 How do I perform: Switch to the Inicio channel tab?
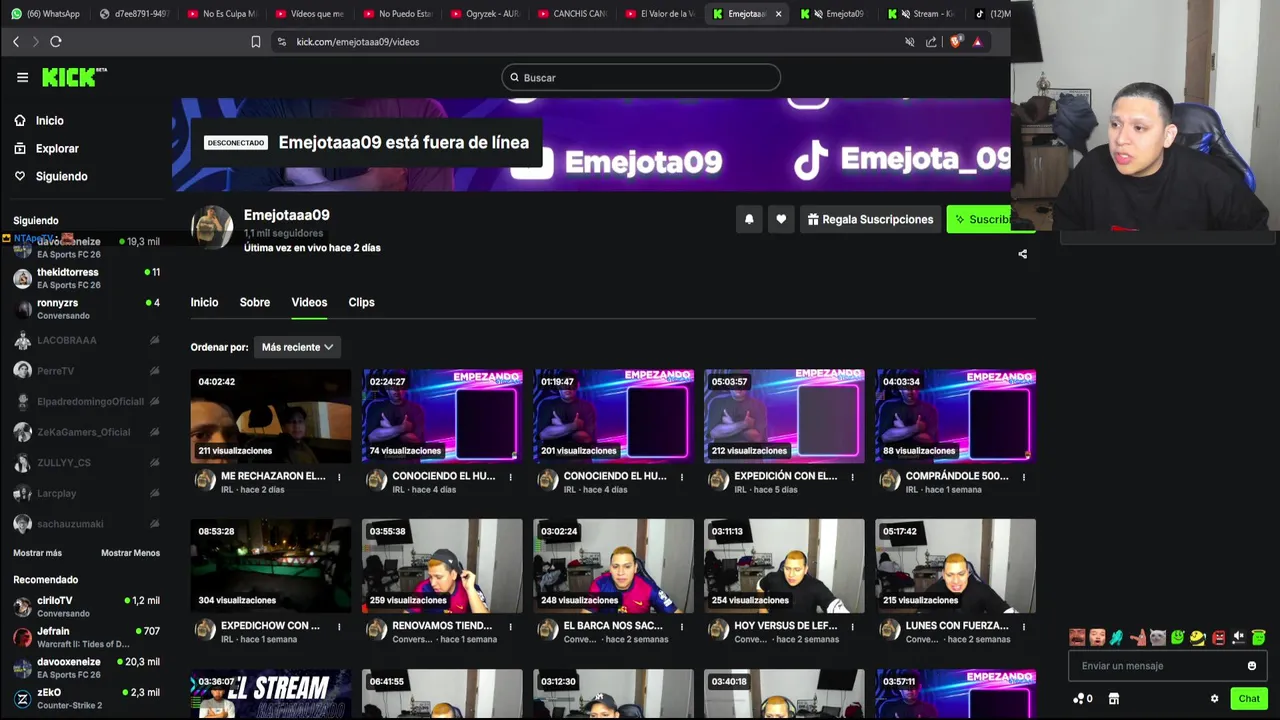(204, 302)
